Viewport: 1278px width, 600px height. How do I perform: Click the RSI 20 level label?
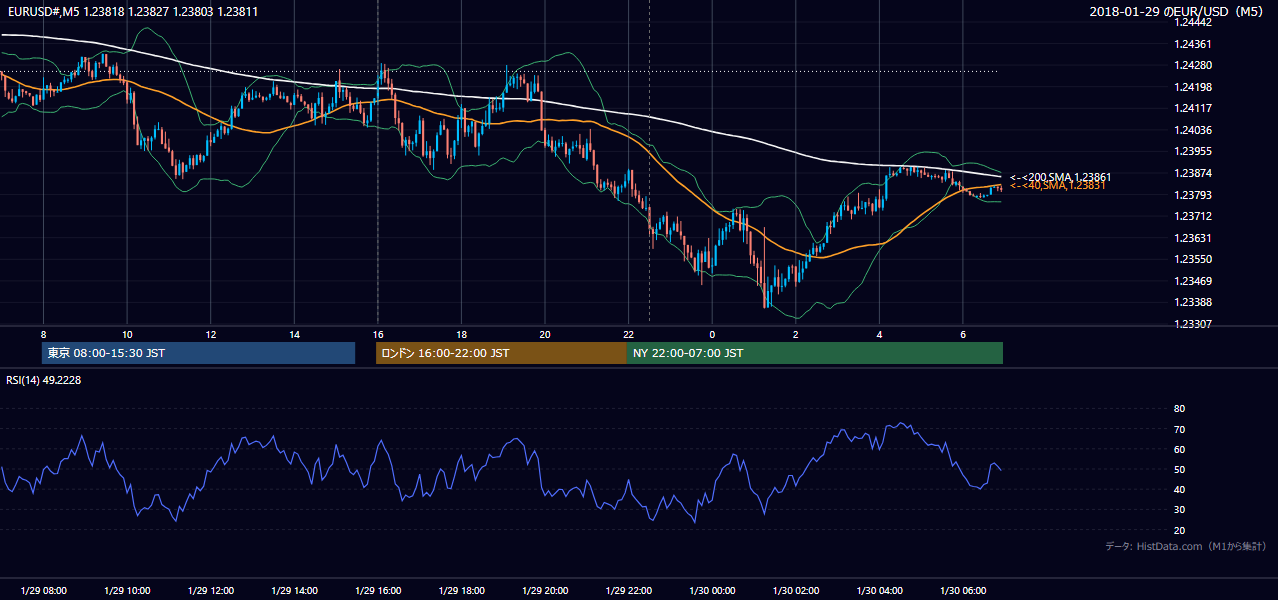[1180, 530]
